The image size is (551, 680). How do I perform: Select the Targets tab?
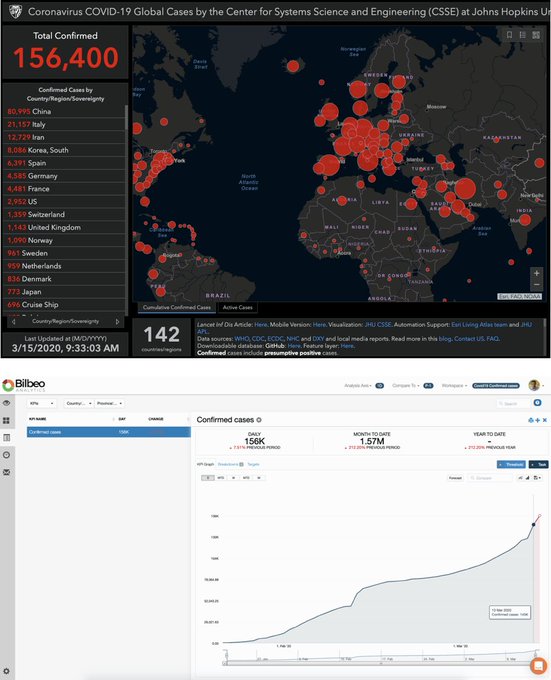253,464
